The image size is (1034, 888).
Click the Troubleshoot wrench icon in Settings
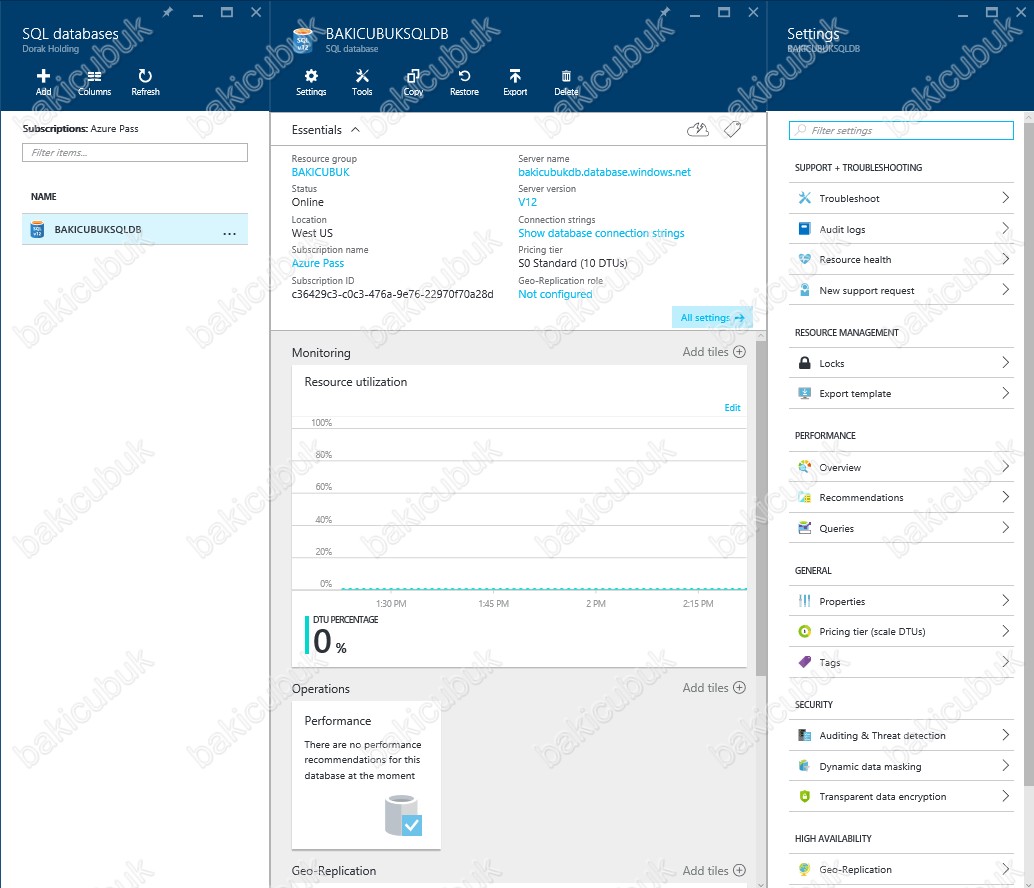805,198
